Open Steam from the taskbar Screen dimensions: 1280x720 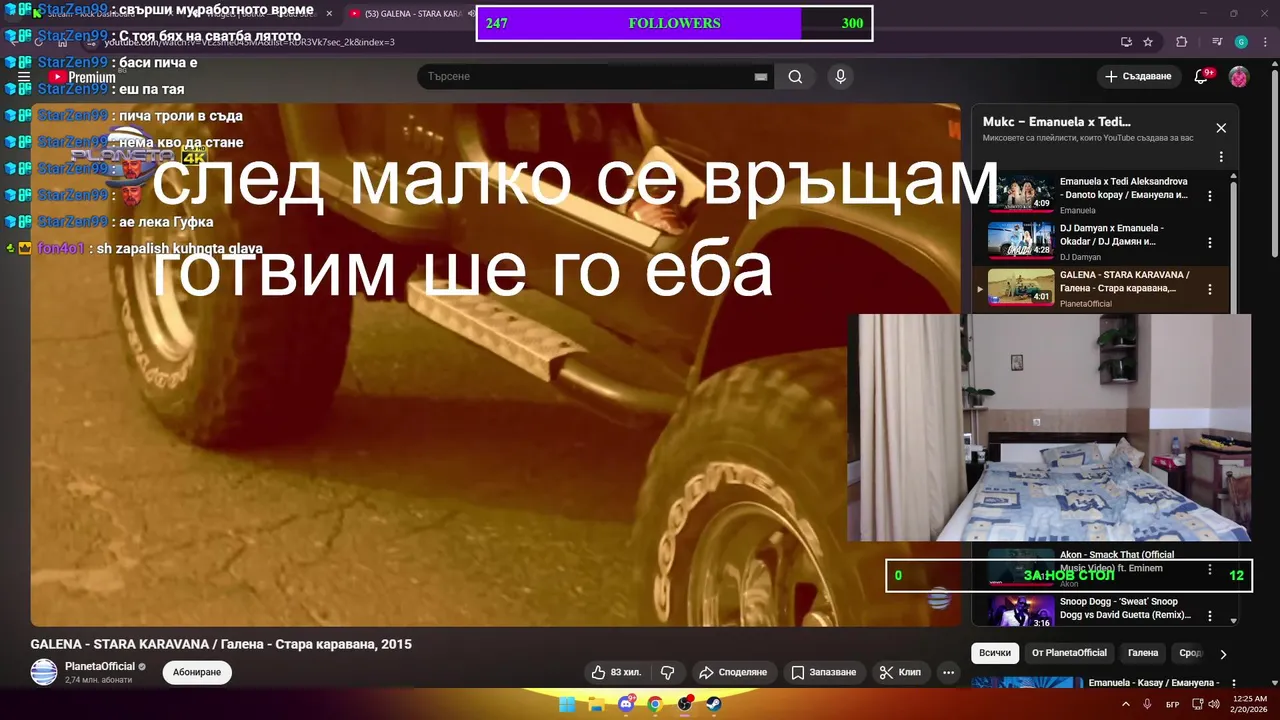pyautogui.click(x=714, y=704)
